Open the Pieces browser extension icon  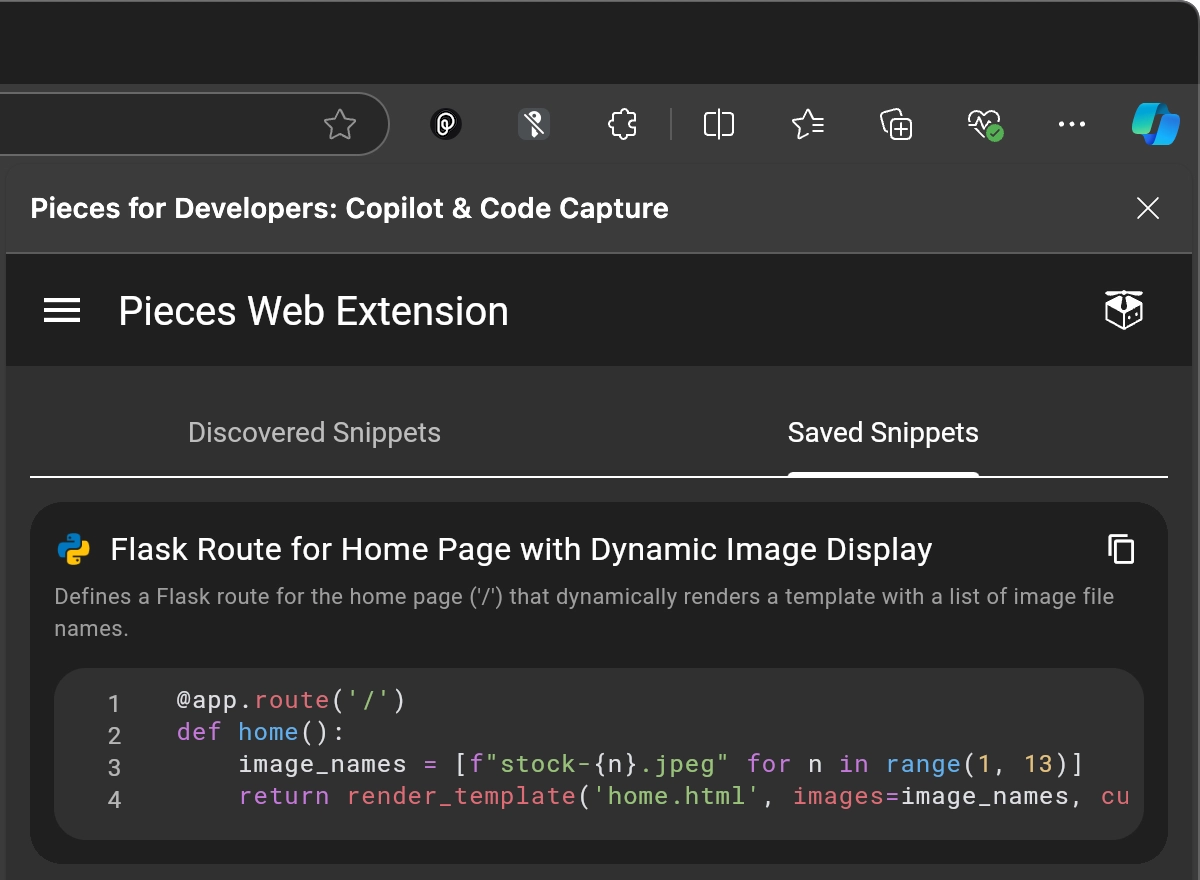coord(446,124)
